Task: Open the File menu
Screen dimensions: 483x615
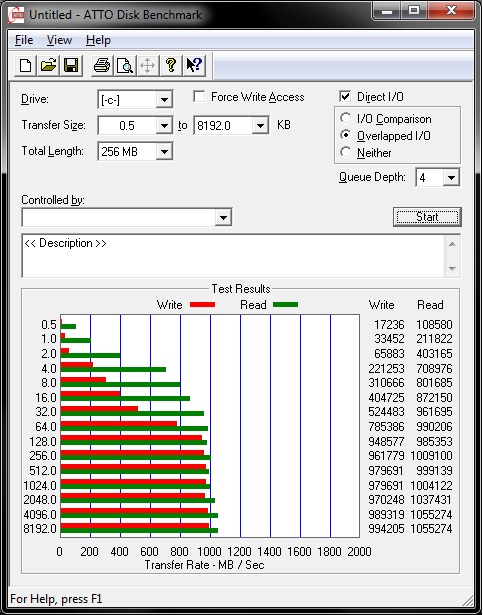Action: (x=24, y=40)
